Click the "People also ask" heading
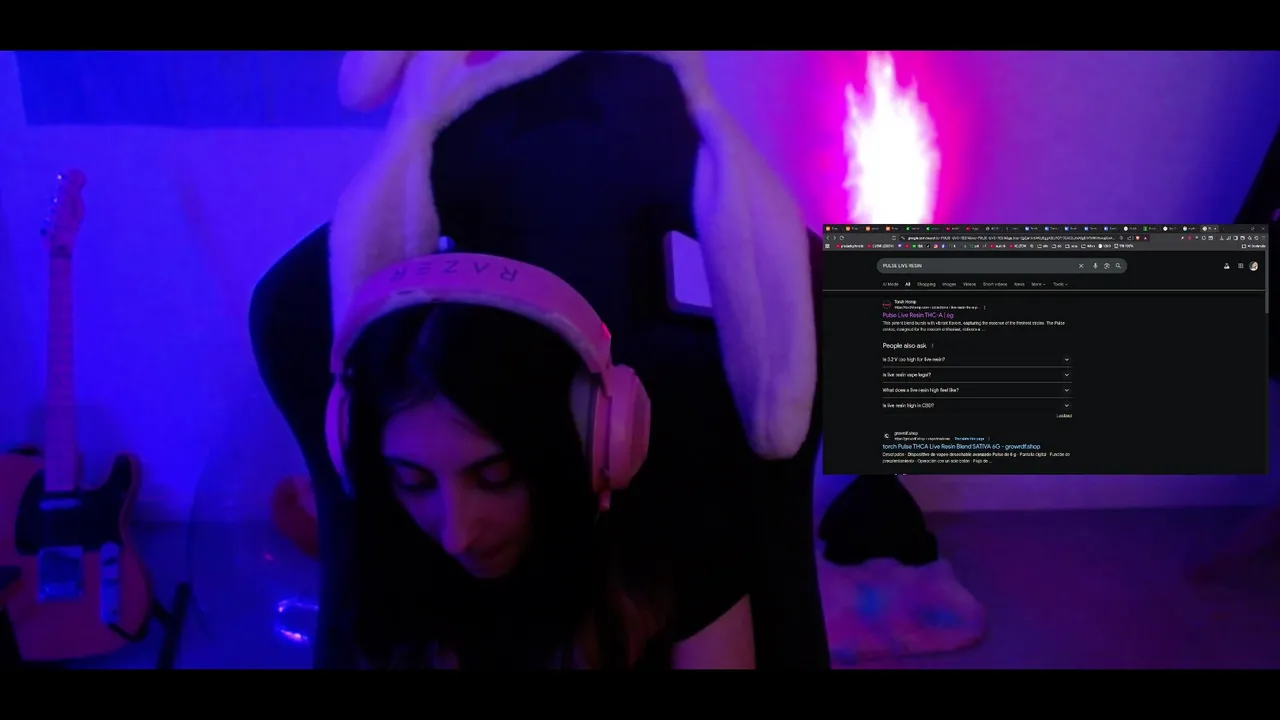Image resolution: width=1280 pixels, height=720 pixels. click(904, 346)
